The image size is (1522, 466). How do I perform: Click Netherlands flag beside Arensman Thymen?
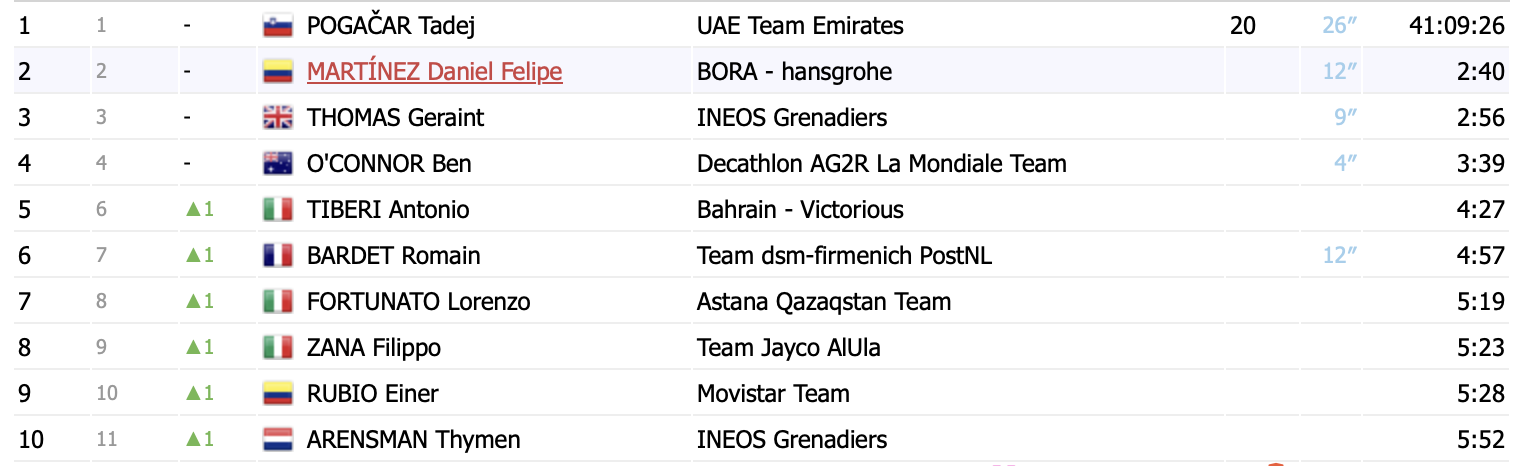point(277,440)
